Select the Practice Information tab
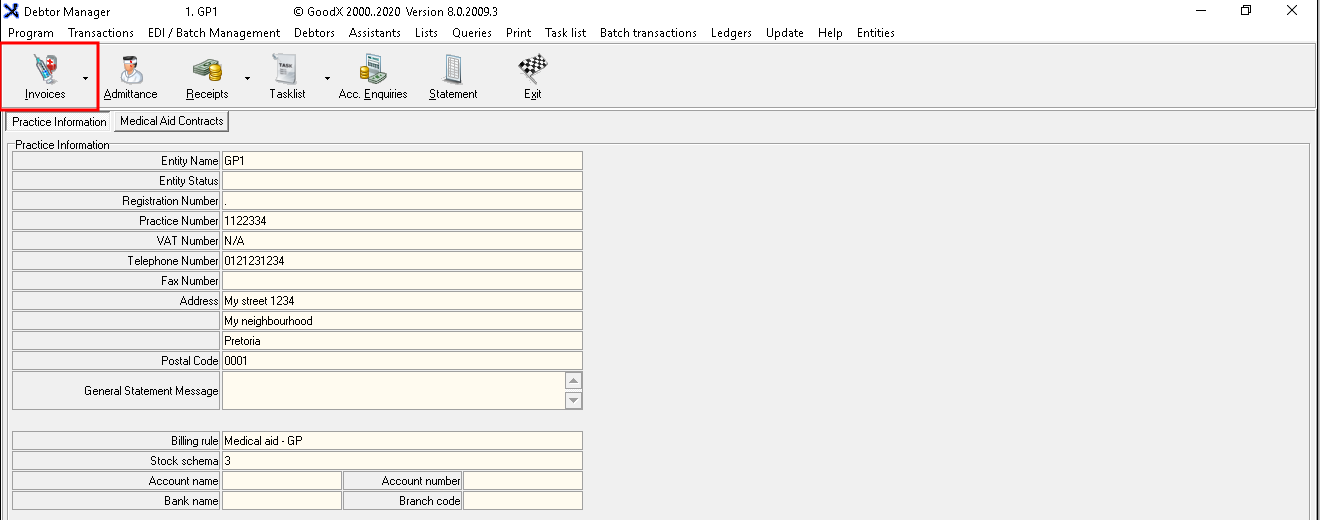Image resolution: width=1320 pixels, height=520 pixels. coord(59,122)
